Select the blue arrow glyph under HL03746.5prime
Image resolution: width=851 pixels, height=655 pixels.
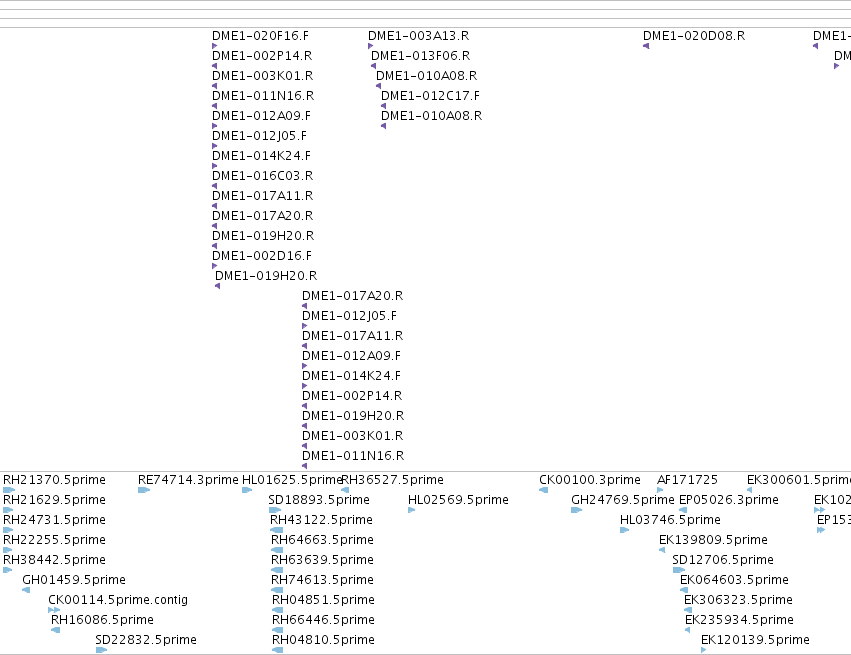[x=625, y=530]
